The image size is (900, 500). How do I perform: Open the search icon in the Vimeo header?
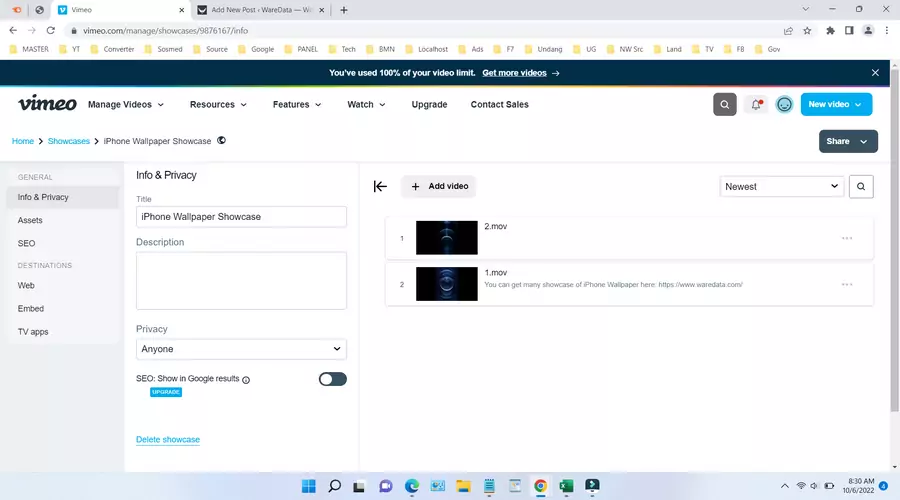(724, 104)
